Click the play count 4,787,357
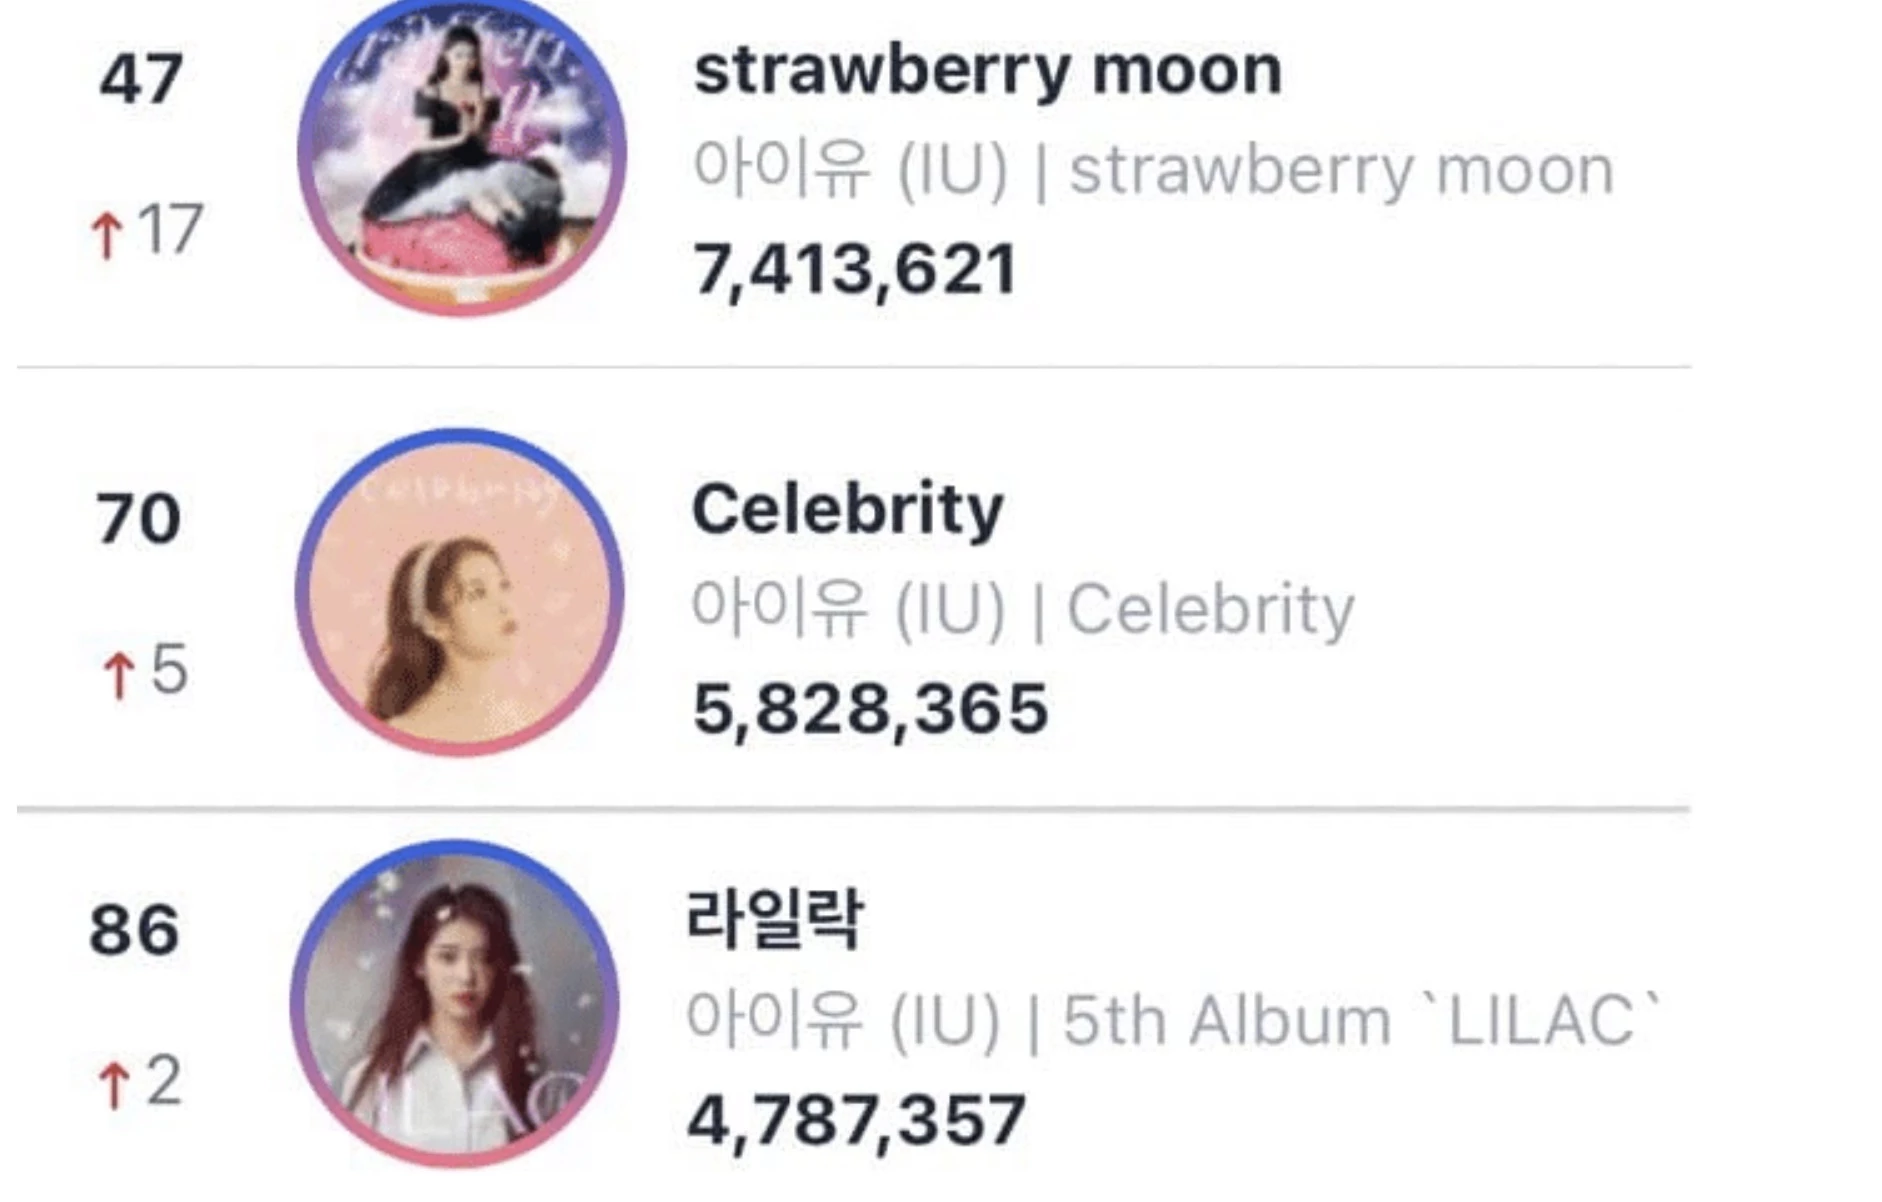This screenshot has width=1882, height=1202. click(856, 1120)
